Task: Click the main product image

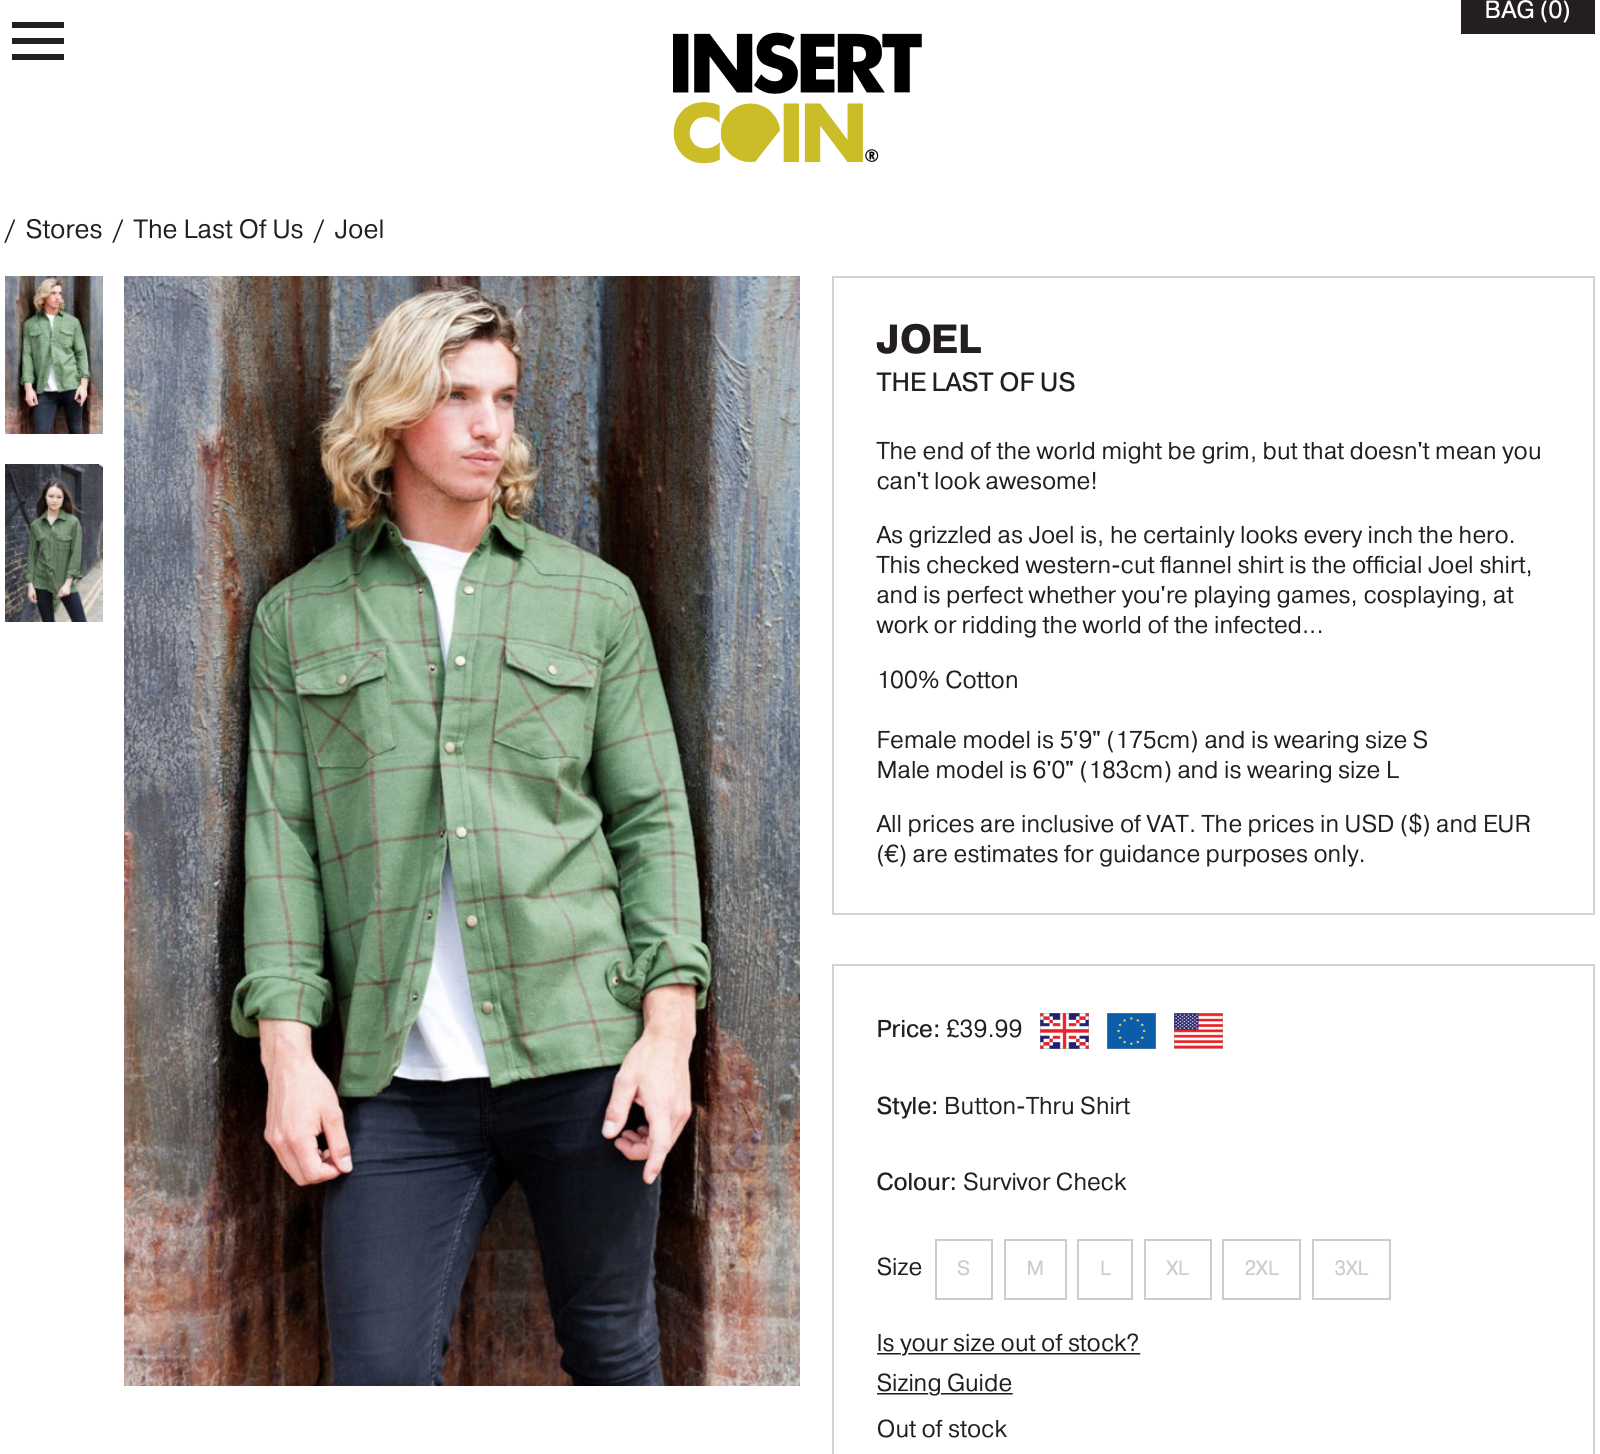Action: 462,831
